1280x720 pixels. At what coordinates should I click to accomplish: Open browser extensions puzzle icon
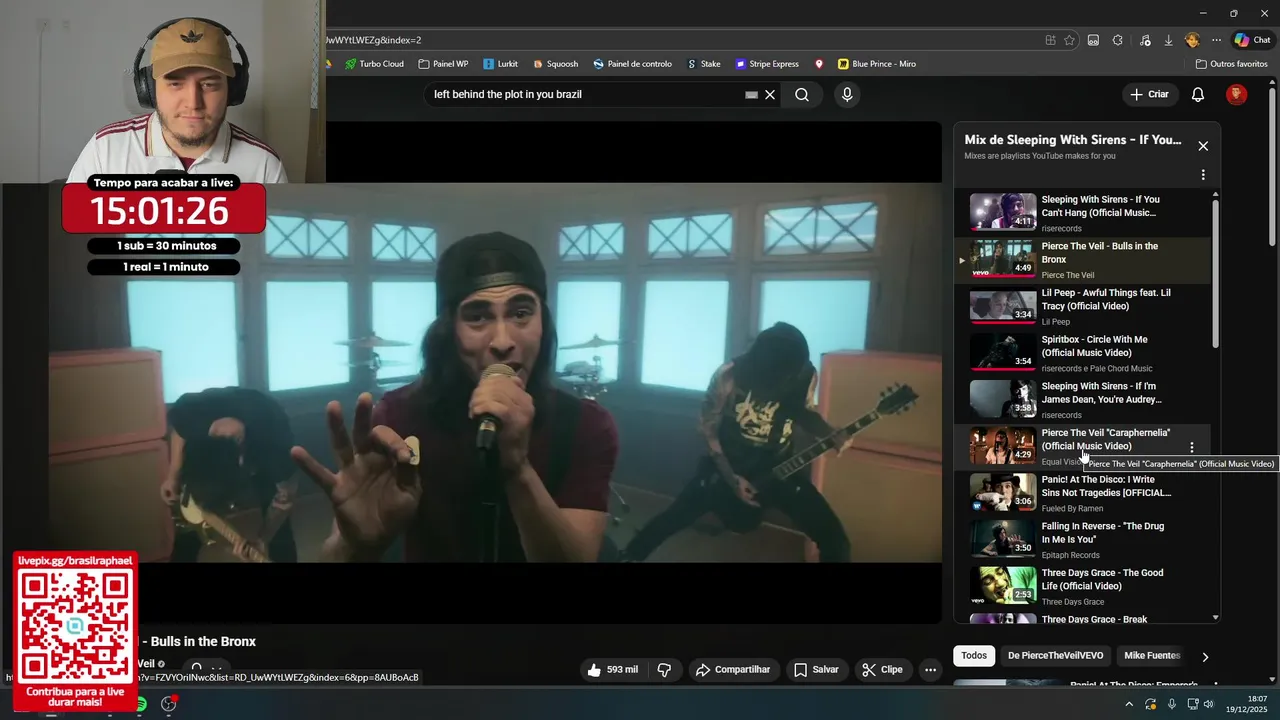[1118, 40]
